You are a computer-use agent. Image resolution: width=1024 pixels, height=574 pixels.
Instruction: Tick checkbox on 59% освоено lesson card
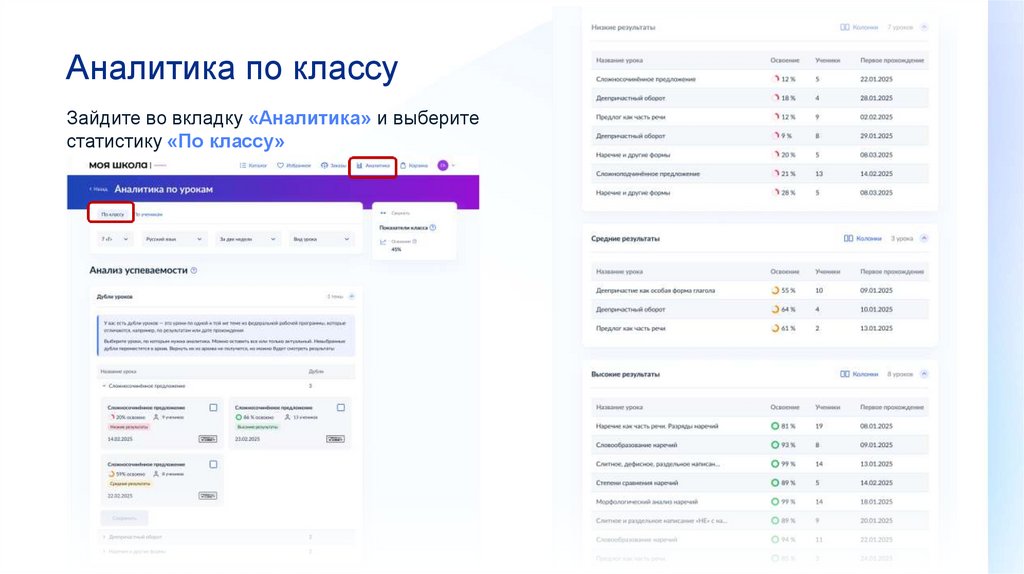coord(213,464)
